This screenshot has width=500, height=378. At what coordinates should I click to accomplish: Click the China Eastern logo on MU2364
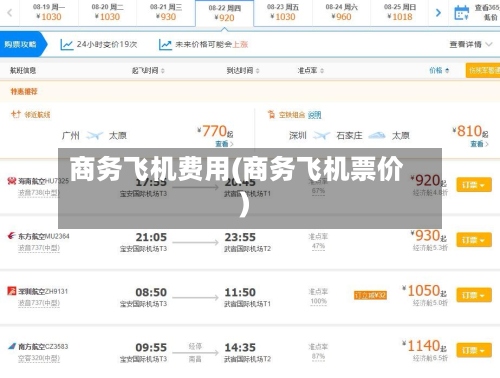[12, 236]
